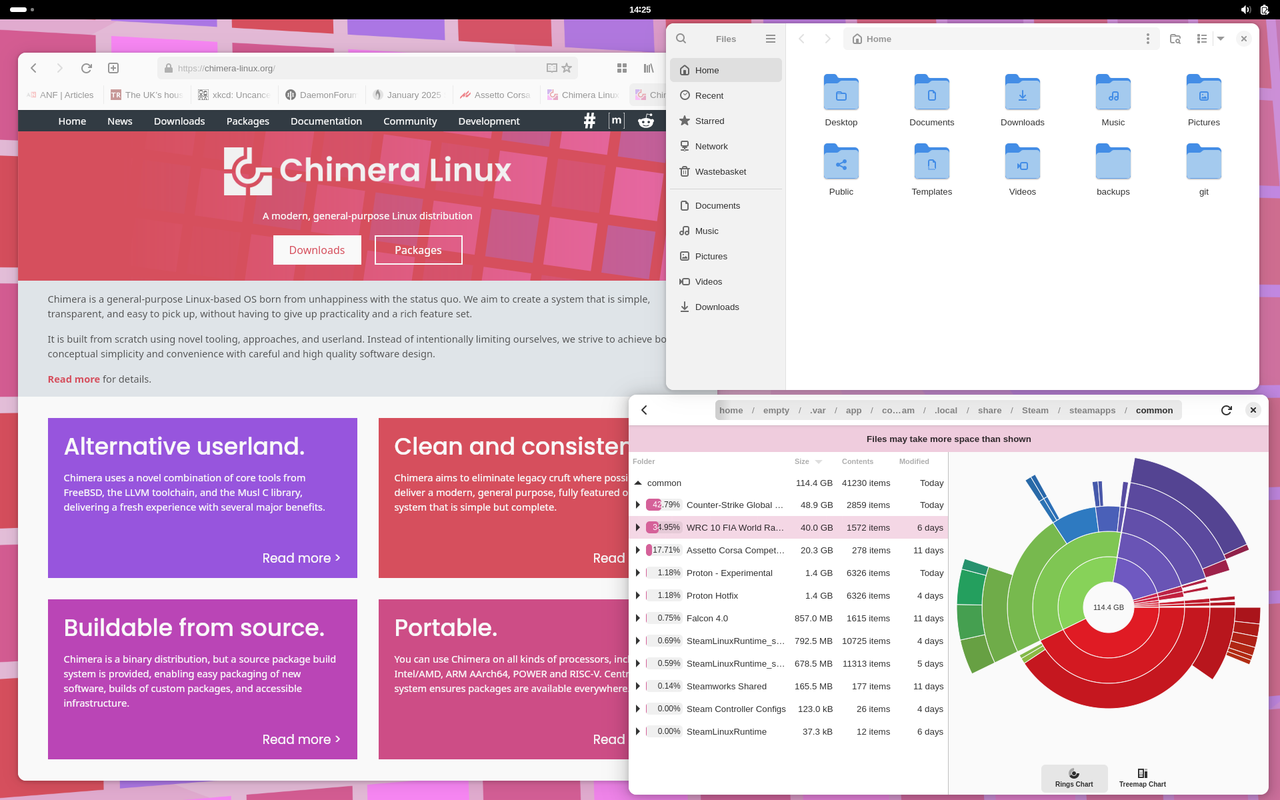Go back in the web browser
The image size is (1280, 800).
click(34, 68)
